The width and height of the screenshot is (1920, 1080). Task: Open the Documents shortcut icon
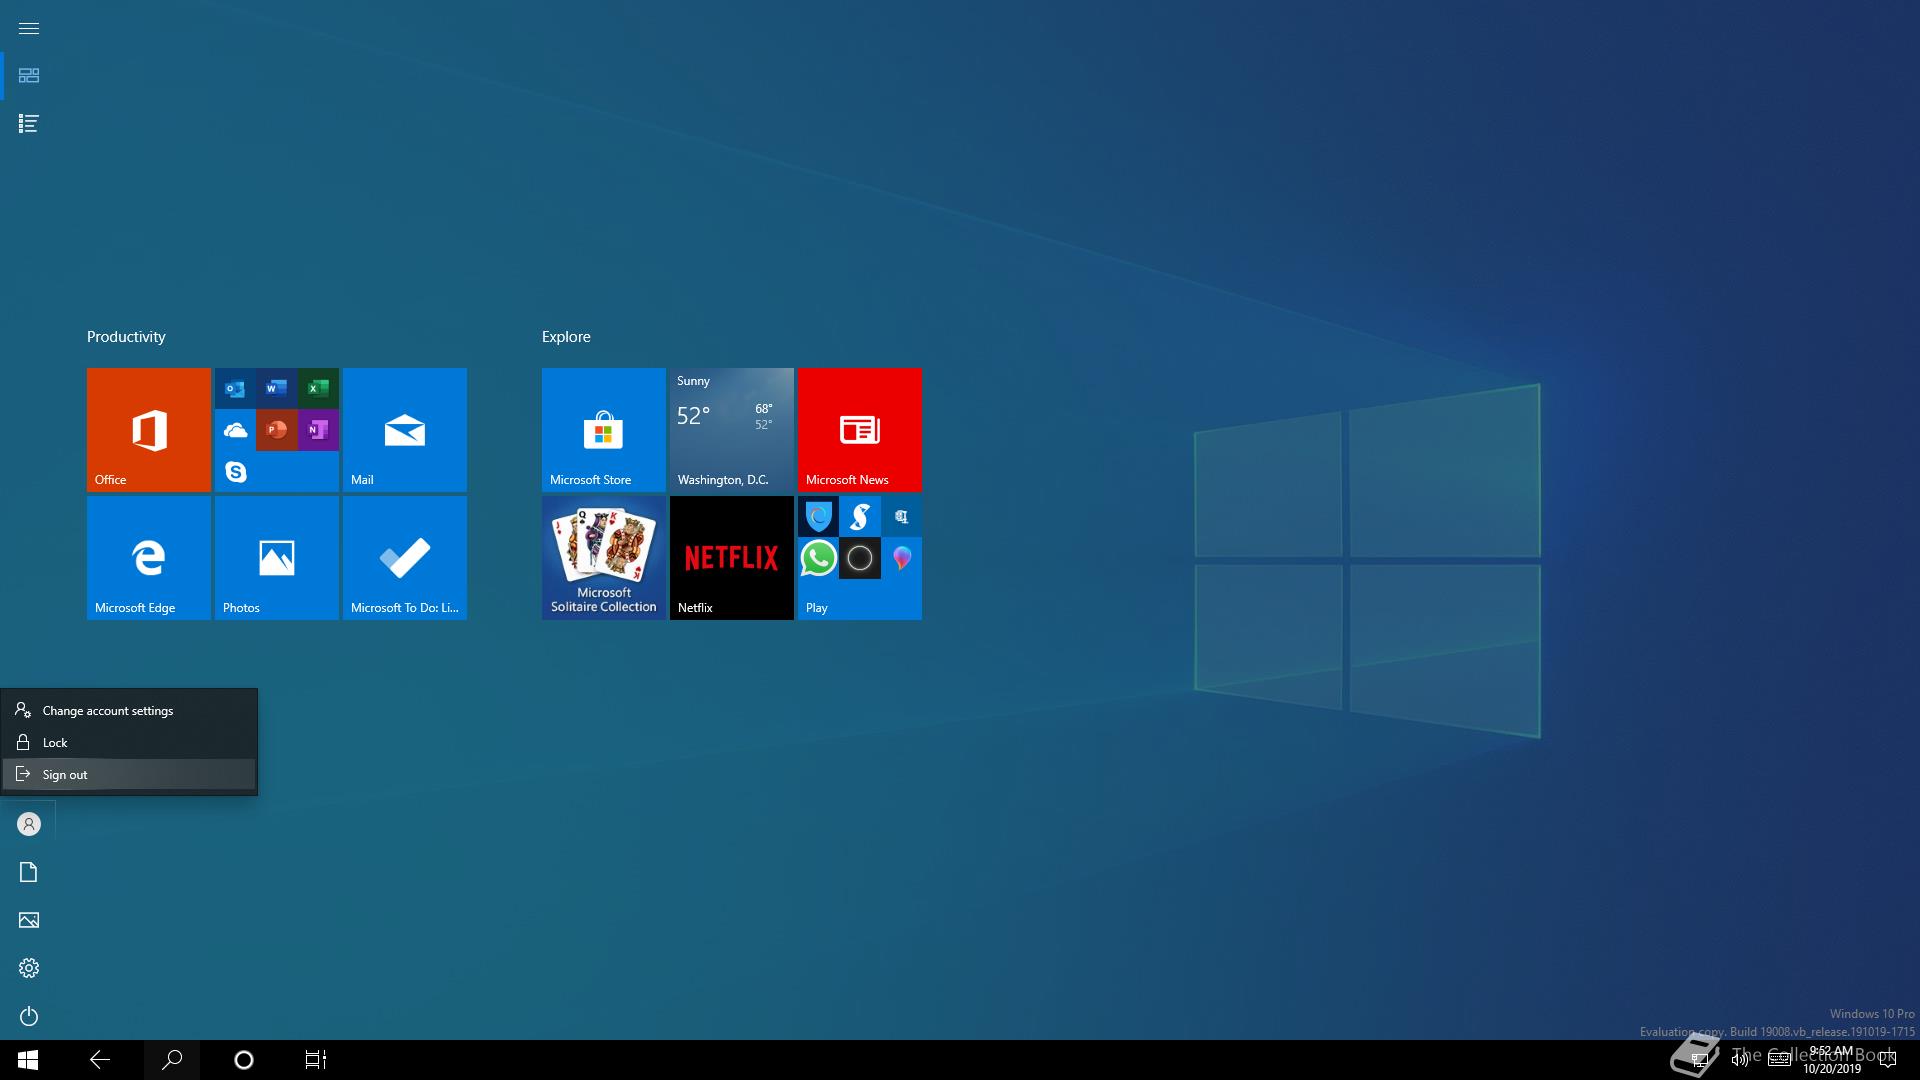click(29, 872)
